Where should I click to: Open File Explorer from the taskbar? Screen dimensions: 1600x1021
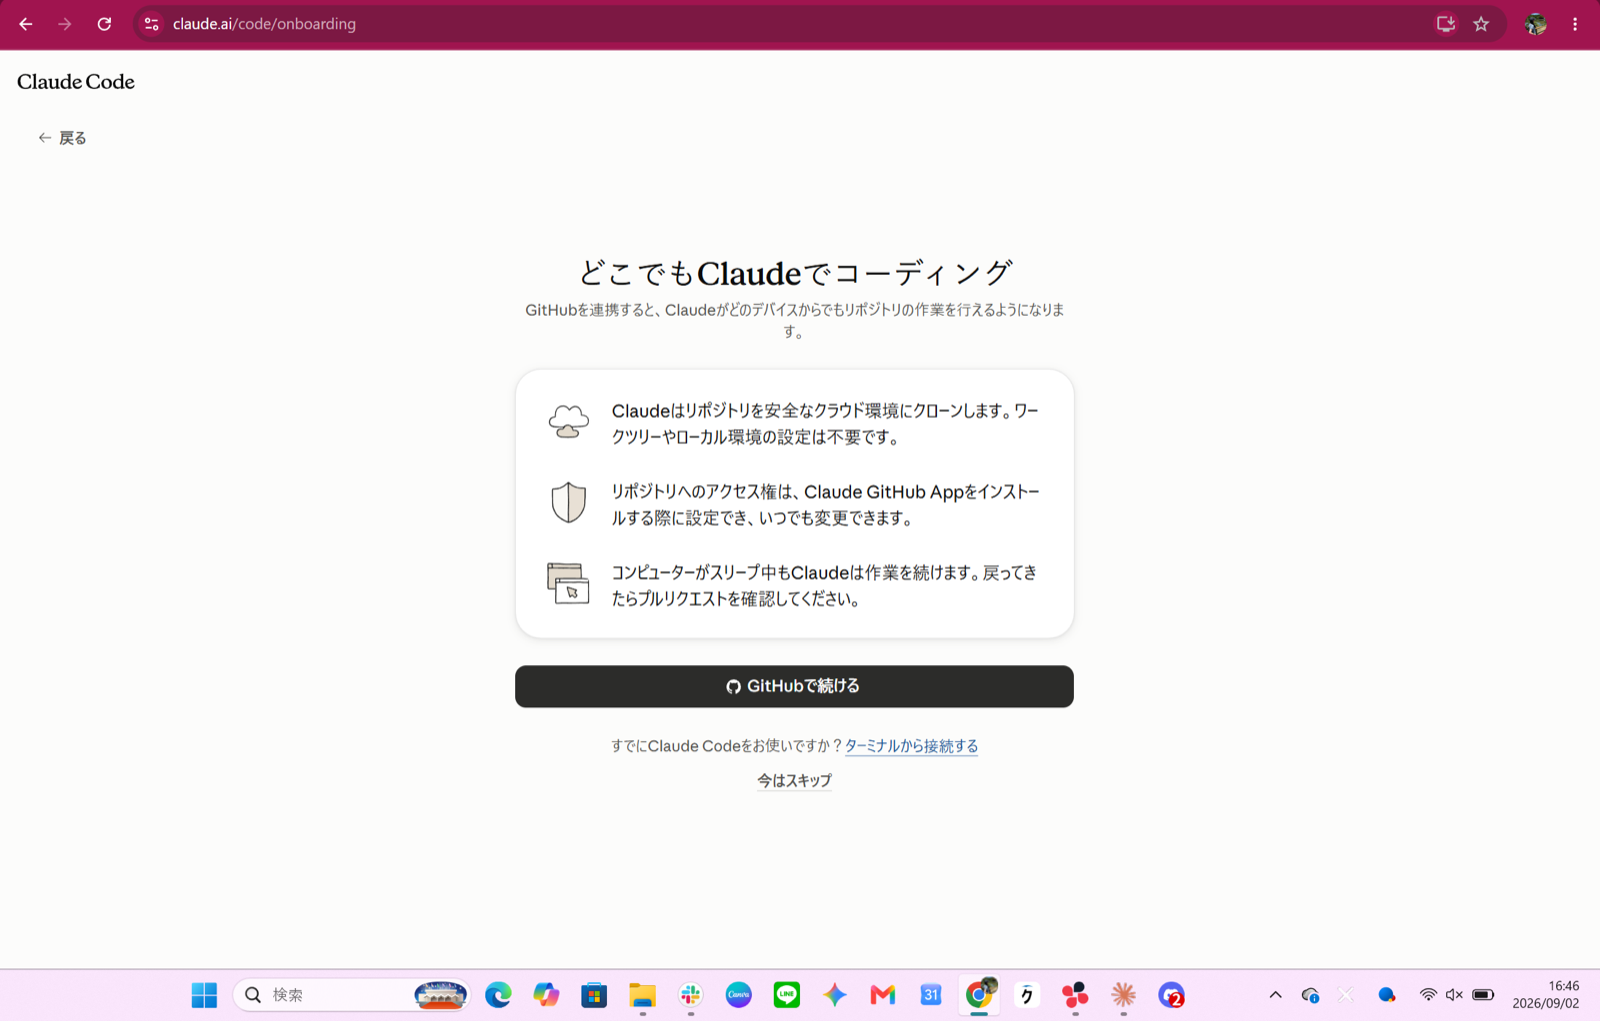click(x=642, y=995)
